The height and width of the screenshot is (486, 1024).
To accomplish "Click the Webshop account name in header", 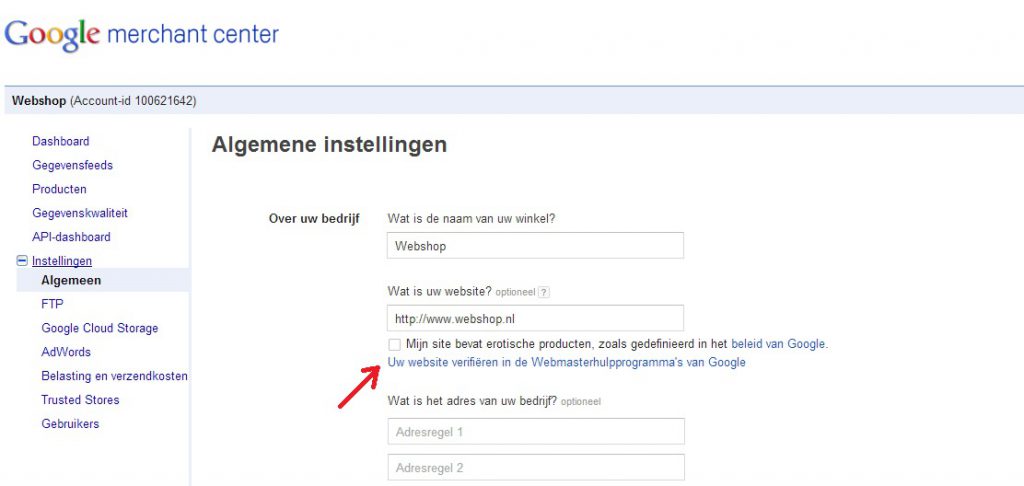I will (39, 101).
